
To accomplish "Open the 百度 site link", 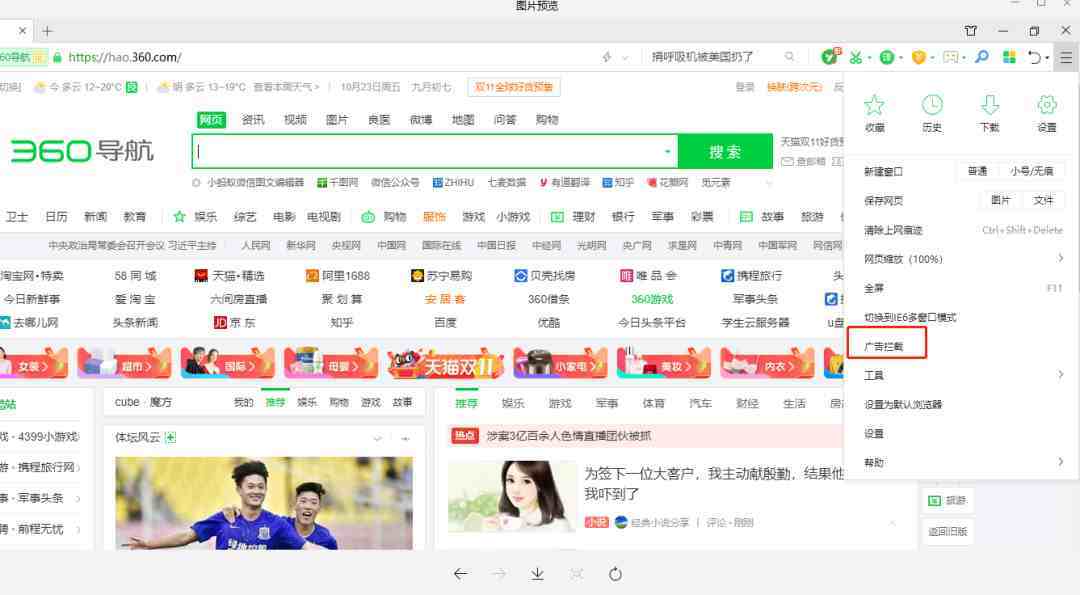I will pyautogui.click(x=445, y=322).
